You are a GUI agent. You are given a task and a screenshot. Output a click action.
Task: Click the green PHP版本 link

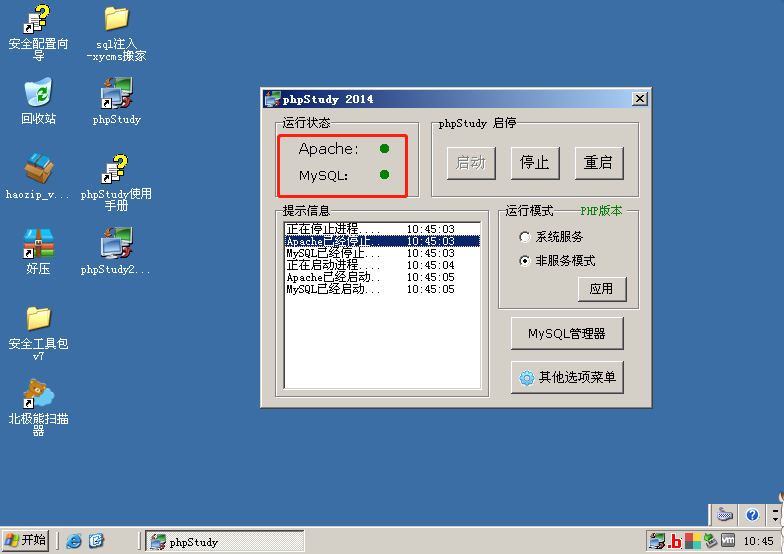(x=601, y=211)
